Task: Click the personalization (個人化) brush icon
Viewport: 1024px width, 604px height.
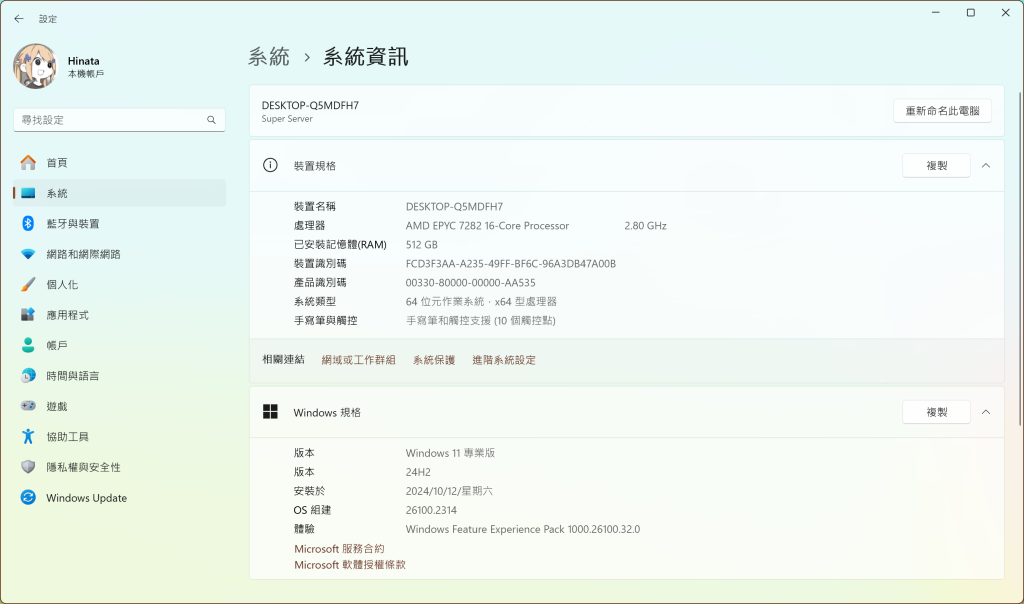Action: click(28, 284)
